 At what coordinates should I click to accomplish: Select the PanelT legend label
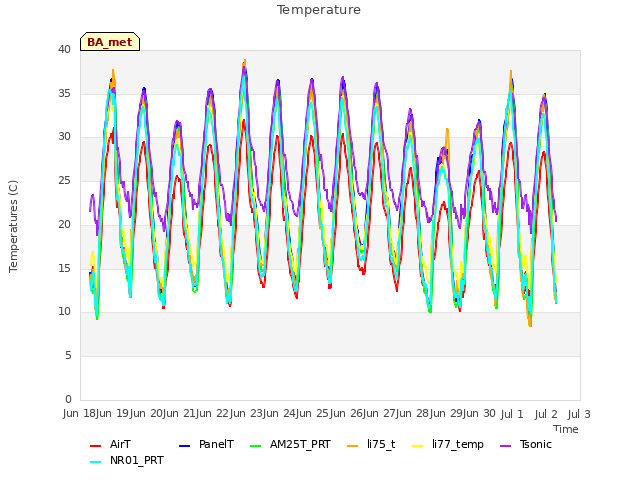[216, 444]
